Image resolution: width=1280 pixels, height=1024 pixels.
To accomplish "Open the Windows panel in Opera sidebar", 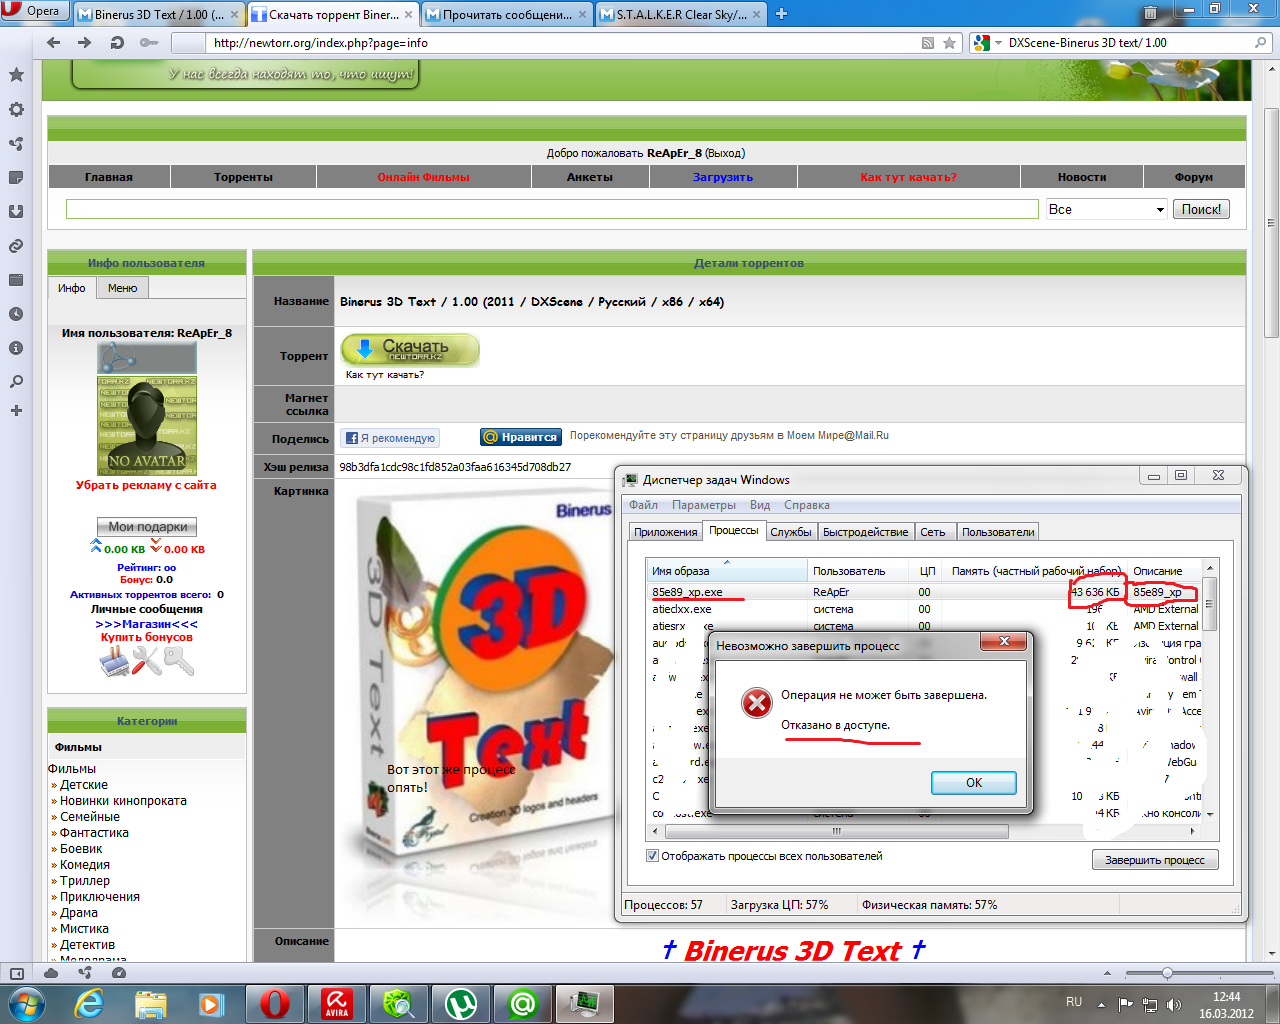I will 16,280.
